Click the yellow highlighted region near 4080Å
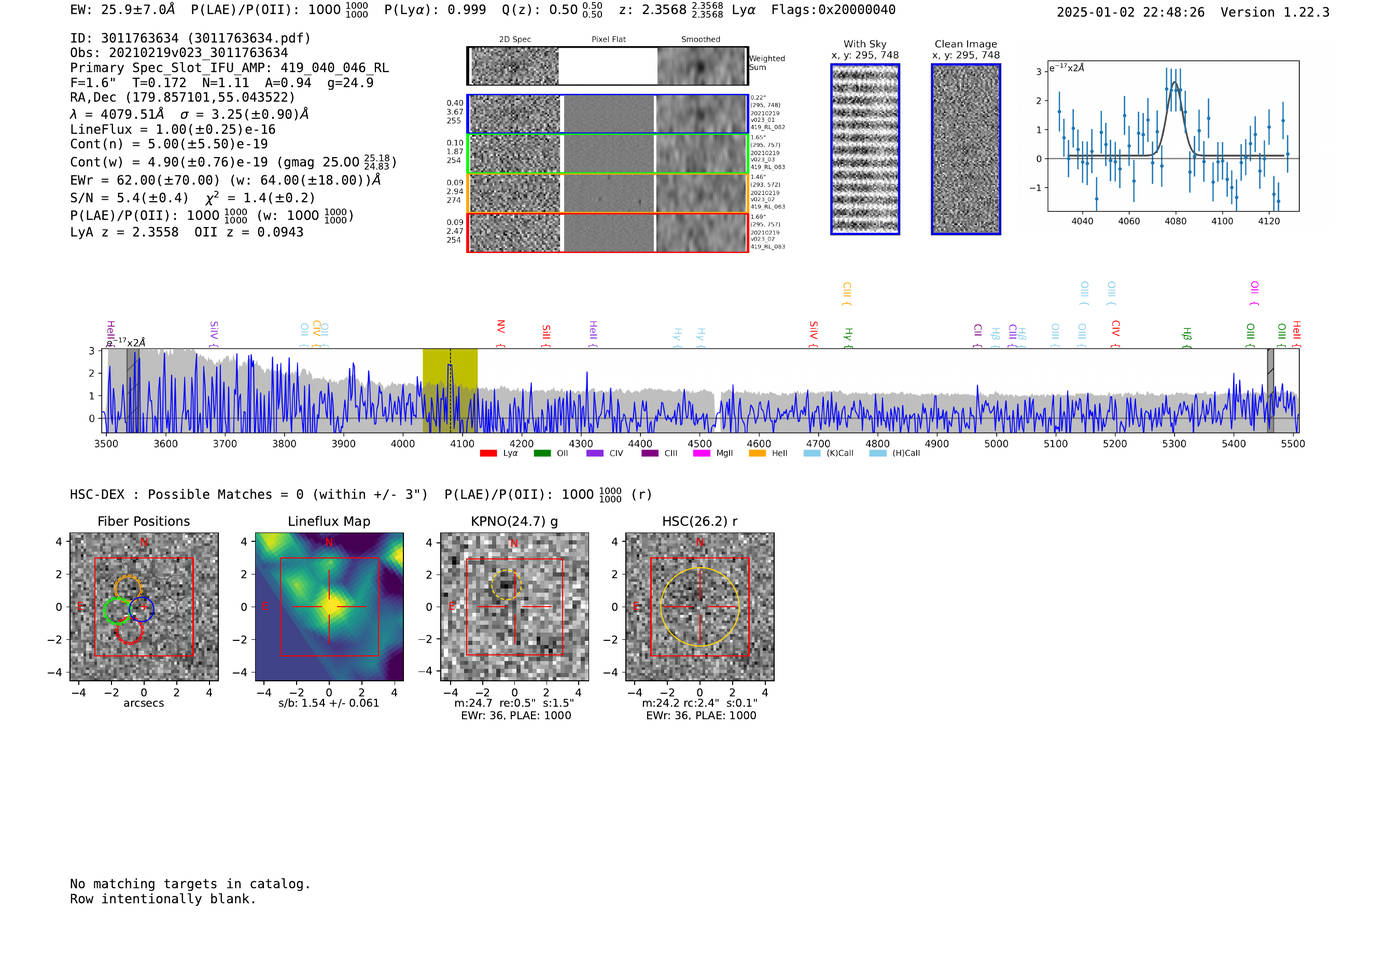The image size is (1400, 953). point(450,390)
